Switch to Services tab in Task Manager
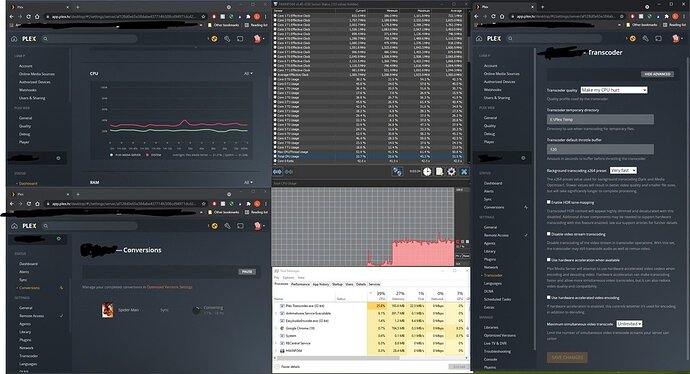690x374 pixels. tap(374, 284)
